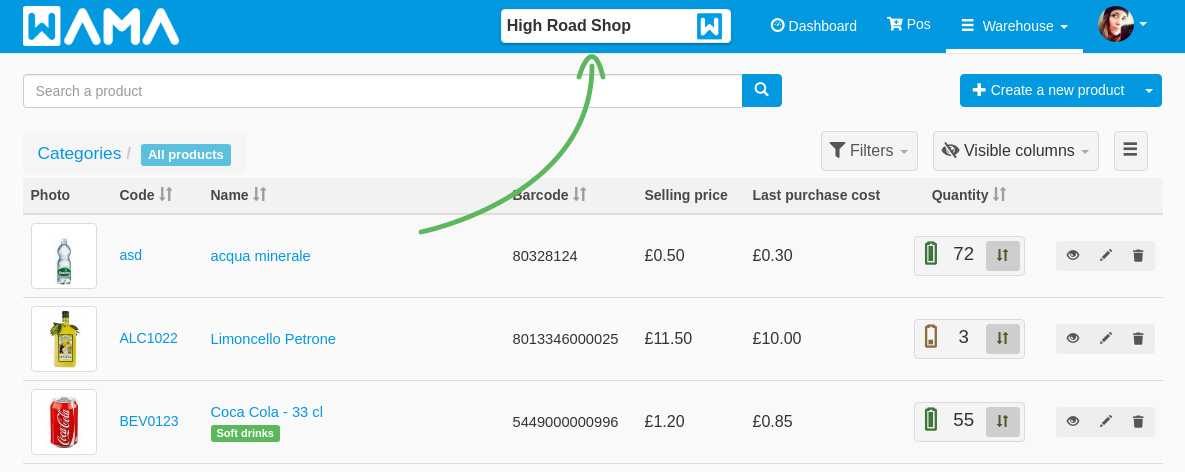
Task: Click Create a new product button
Action: pyautogui.click(x=1049, y=91)
